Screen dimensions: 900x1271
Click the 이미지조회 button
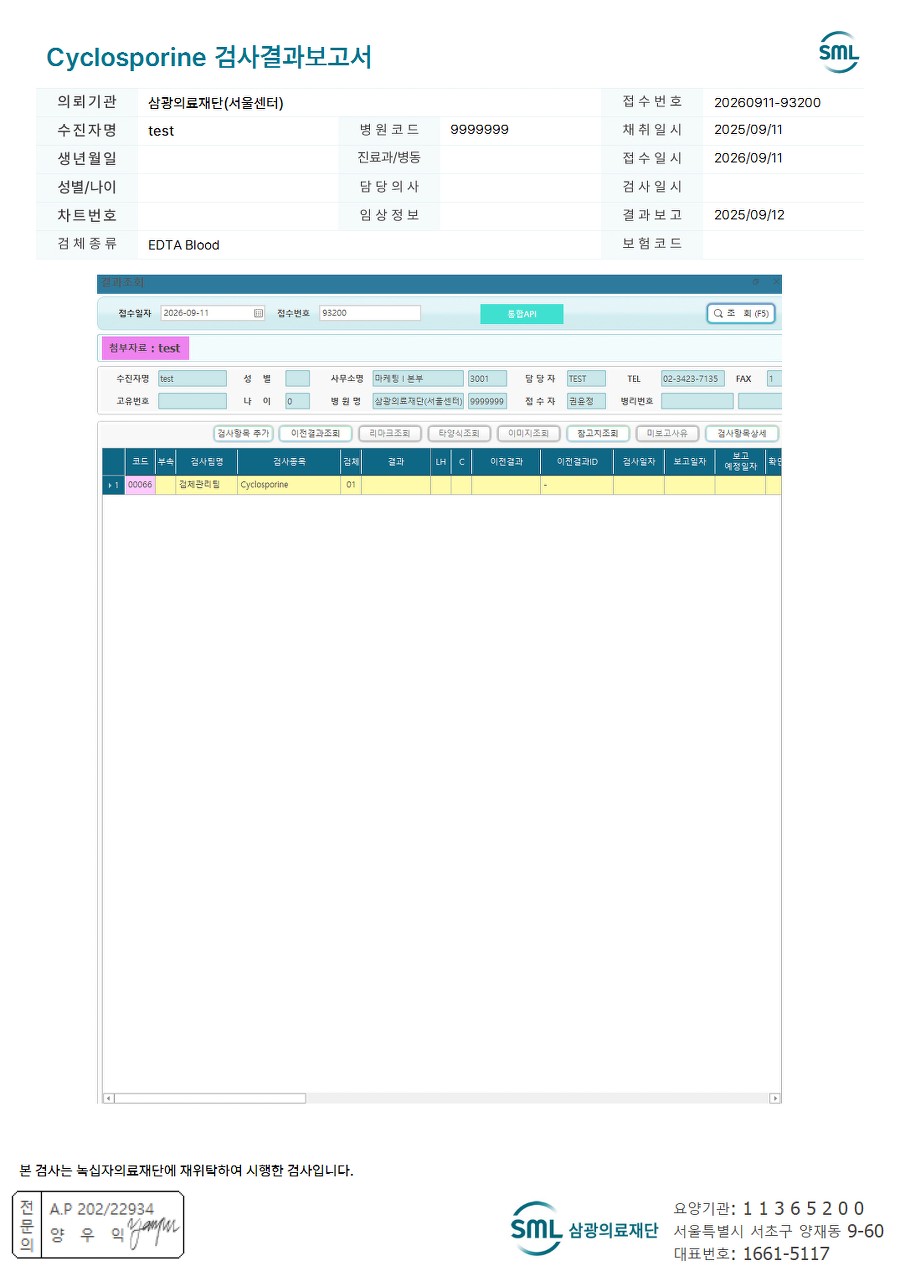point(529,434)
